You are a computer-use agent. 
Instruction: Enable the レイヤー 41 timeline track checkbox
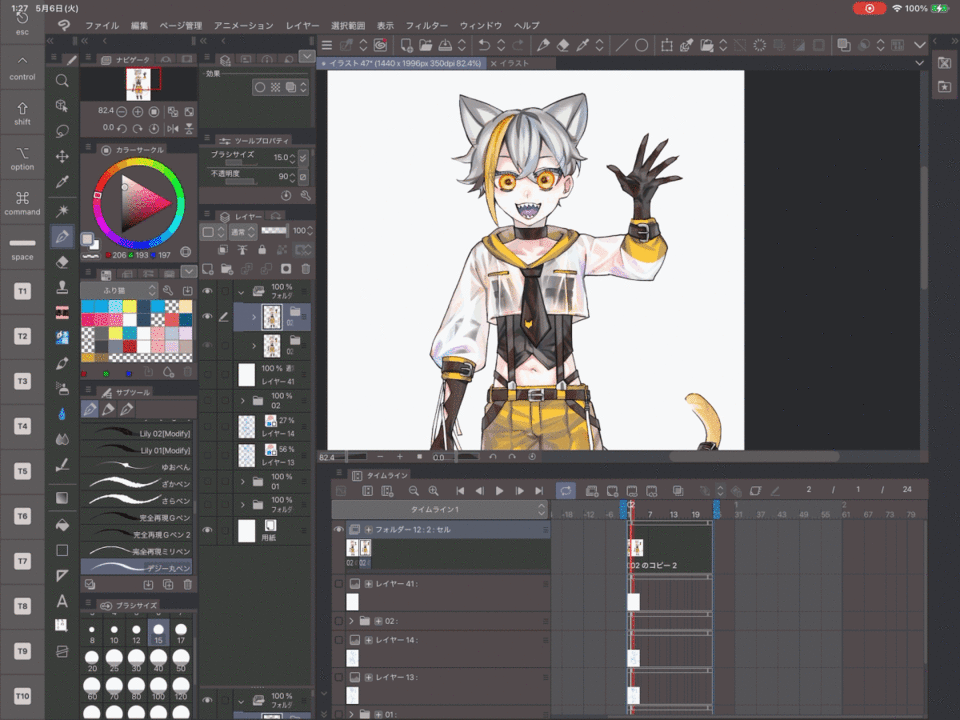(339, 583)
